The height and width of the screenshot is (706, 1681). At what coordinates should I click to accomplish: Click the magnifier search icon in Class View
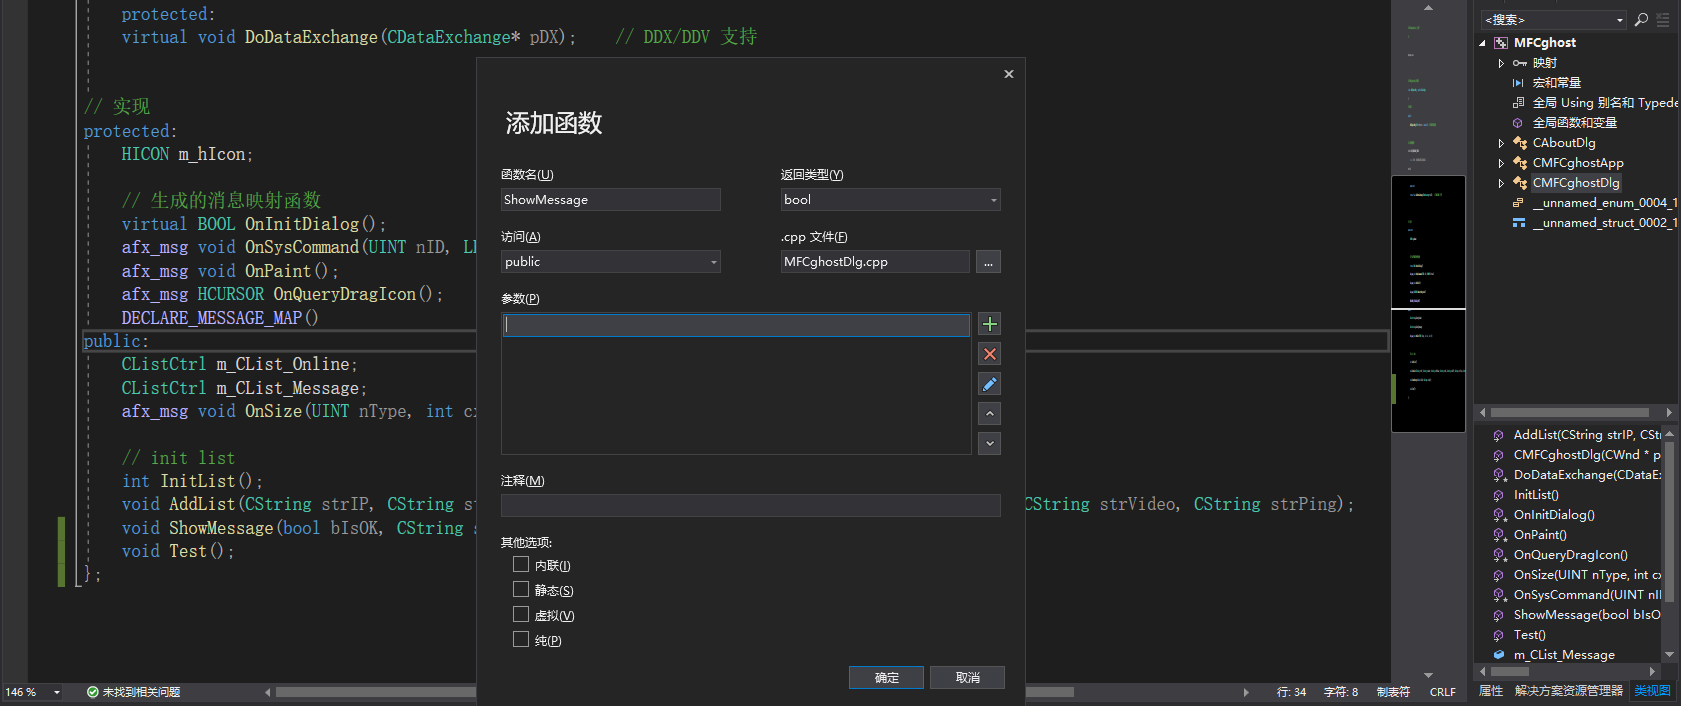[1641, 20]
